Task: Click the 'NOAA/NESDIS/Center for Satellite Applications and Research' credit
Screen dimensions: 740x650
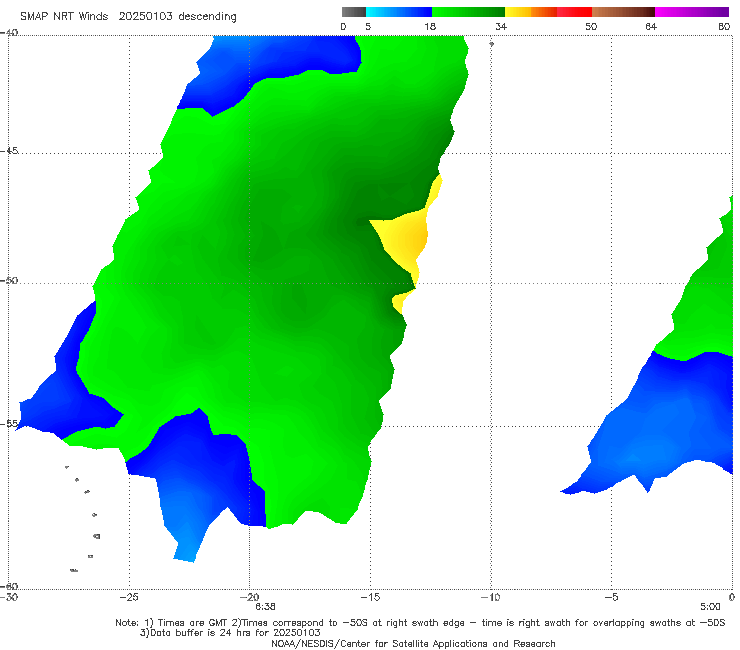Action: point(413,643)
